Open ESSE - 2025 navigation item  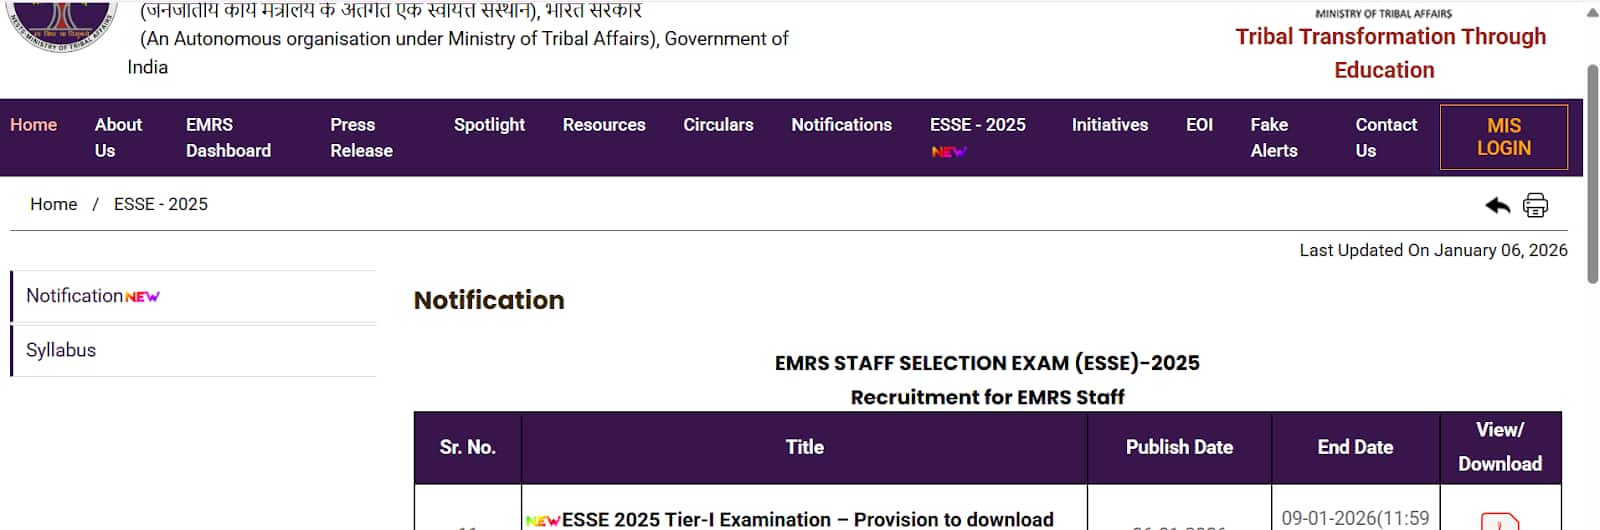(x=977, y=125)
